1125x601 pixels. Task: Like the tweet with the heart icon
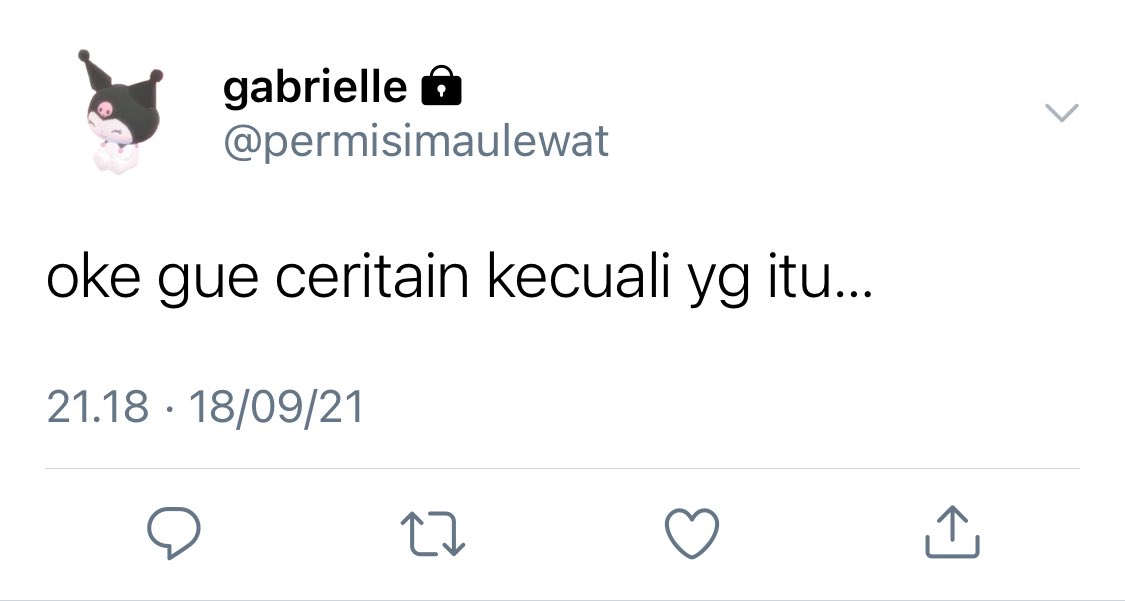click(692, 533)
